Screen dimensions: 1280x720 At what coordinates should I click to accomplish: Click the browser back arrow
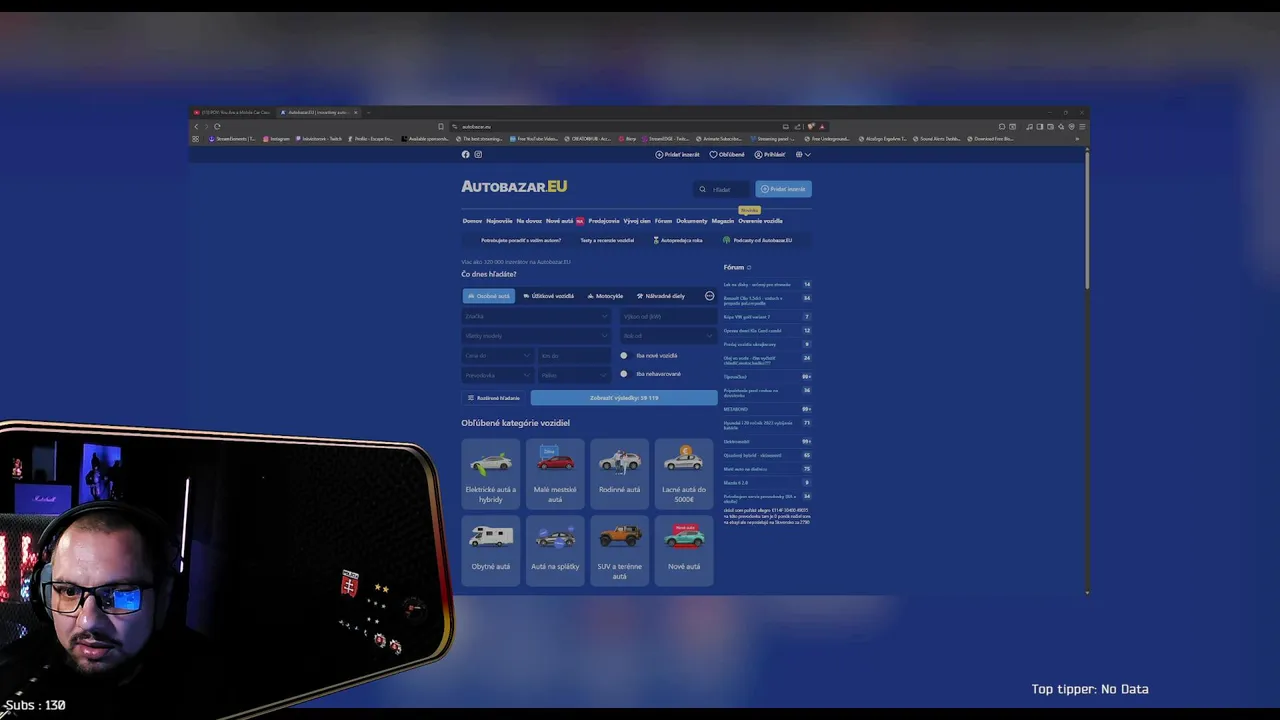pos(196,126)
